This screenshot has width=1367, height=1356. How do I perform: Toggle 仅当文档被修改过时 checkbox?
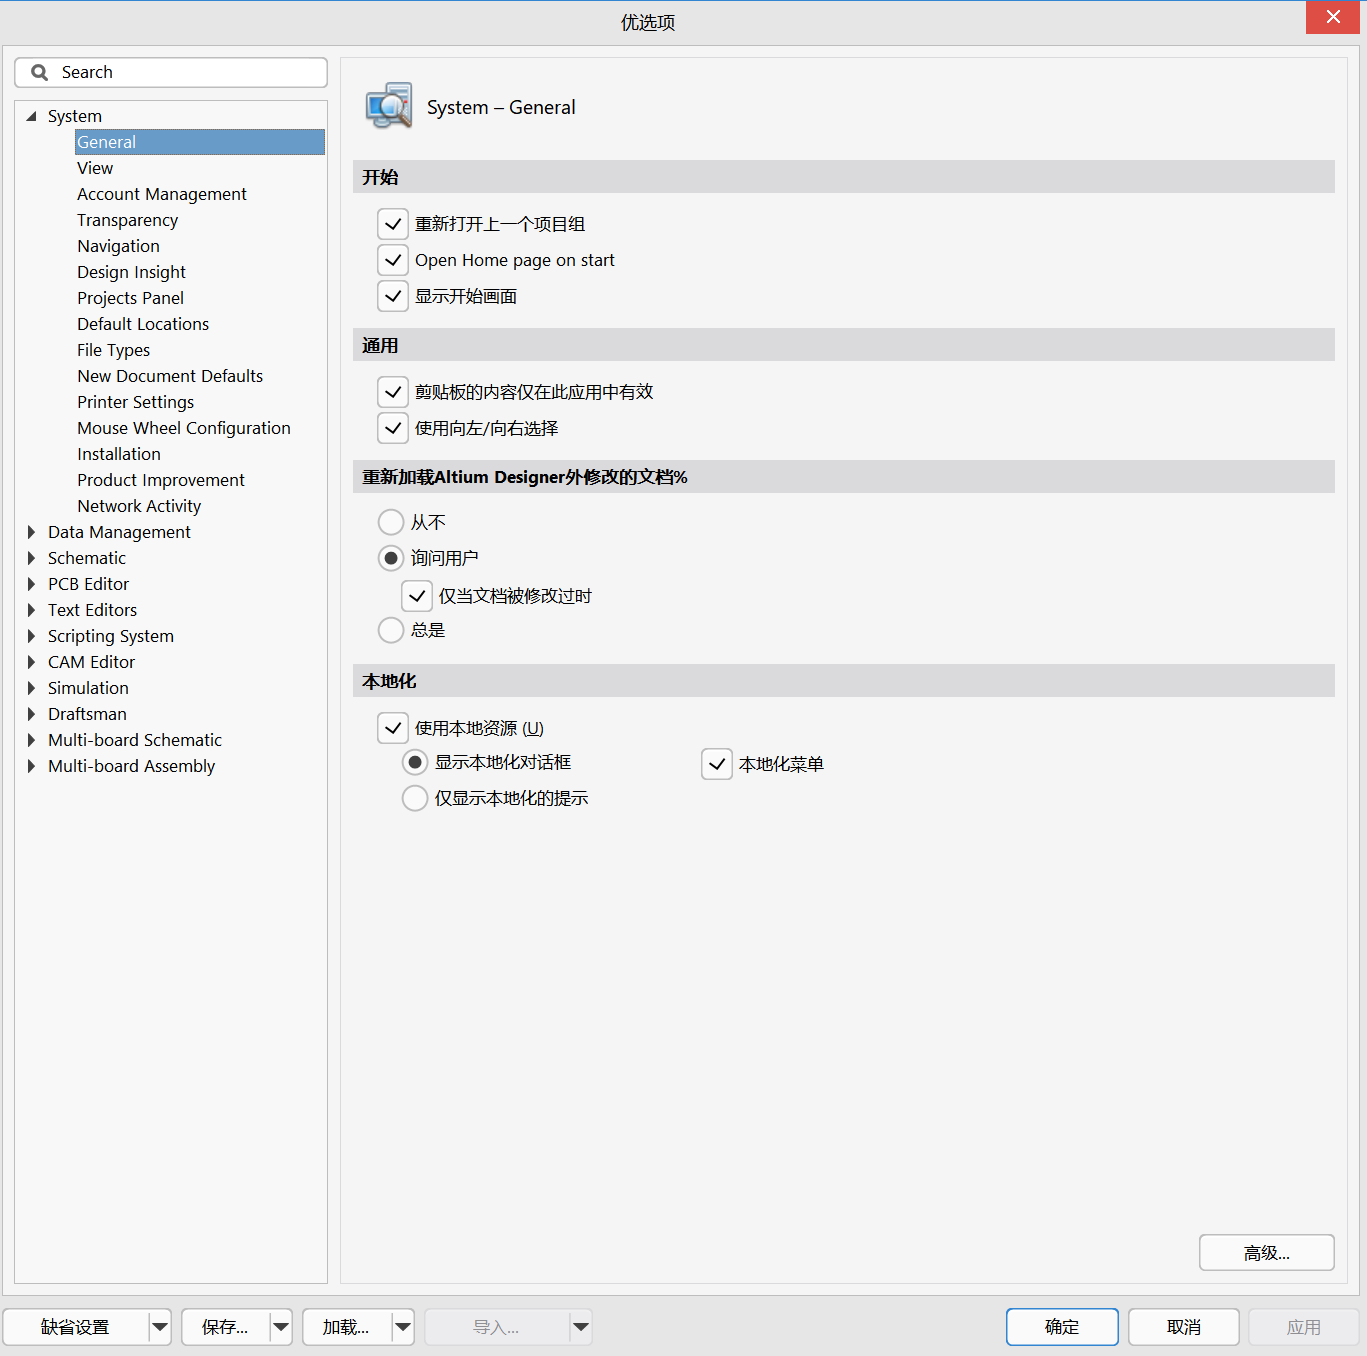coord(417,596)
